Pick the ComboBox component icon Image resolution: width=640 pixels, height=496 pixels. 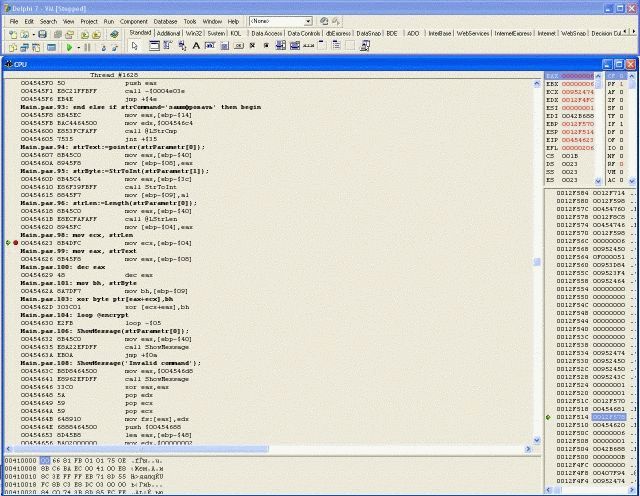295,46
